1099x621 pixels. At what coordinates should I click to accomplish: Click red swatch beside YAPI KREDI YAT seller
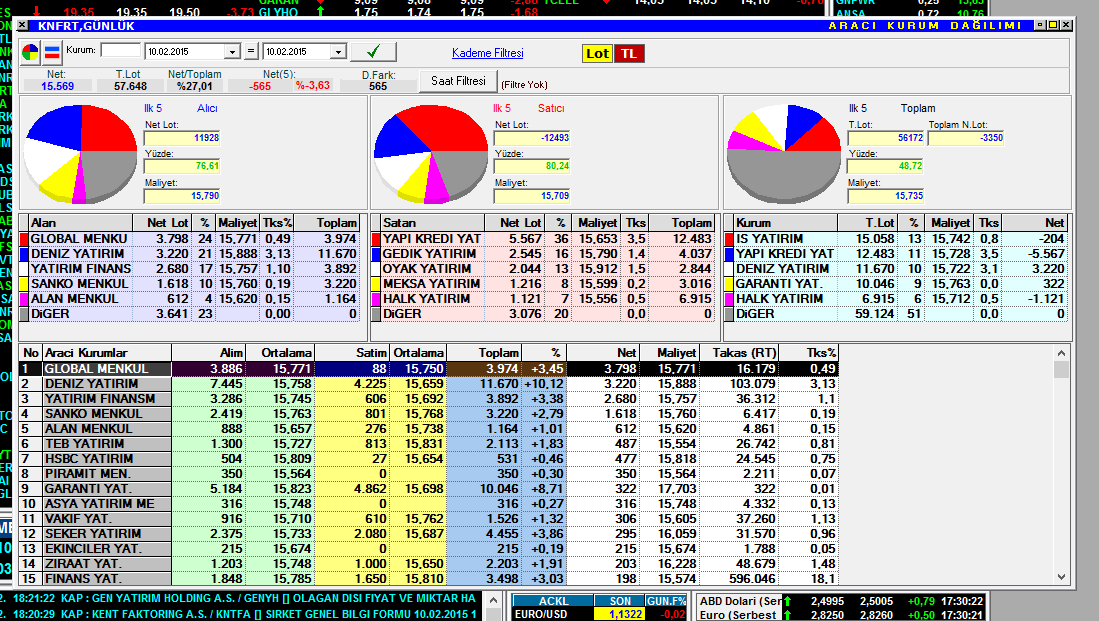click(x=376, y=240)
